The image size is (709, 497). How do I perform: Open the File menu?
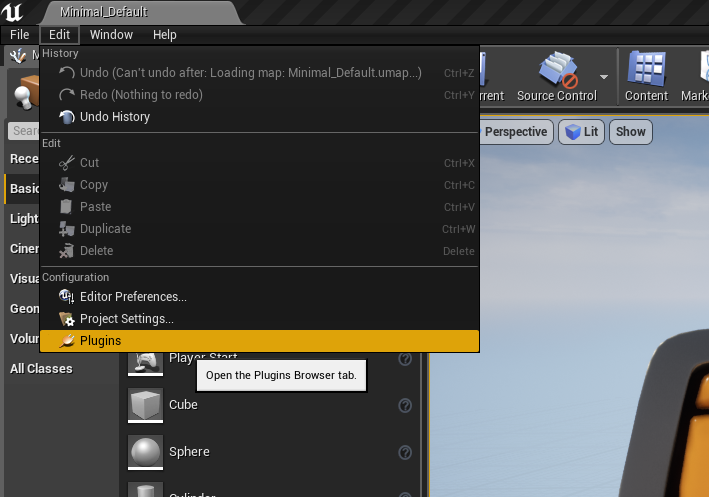[x=19, y=35]
